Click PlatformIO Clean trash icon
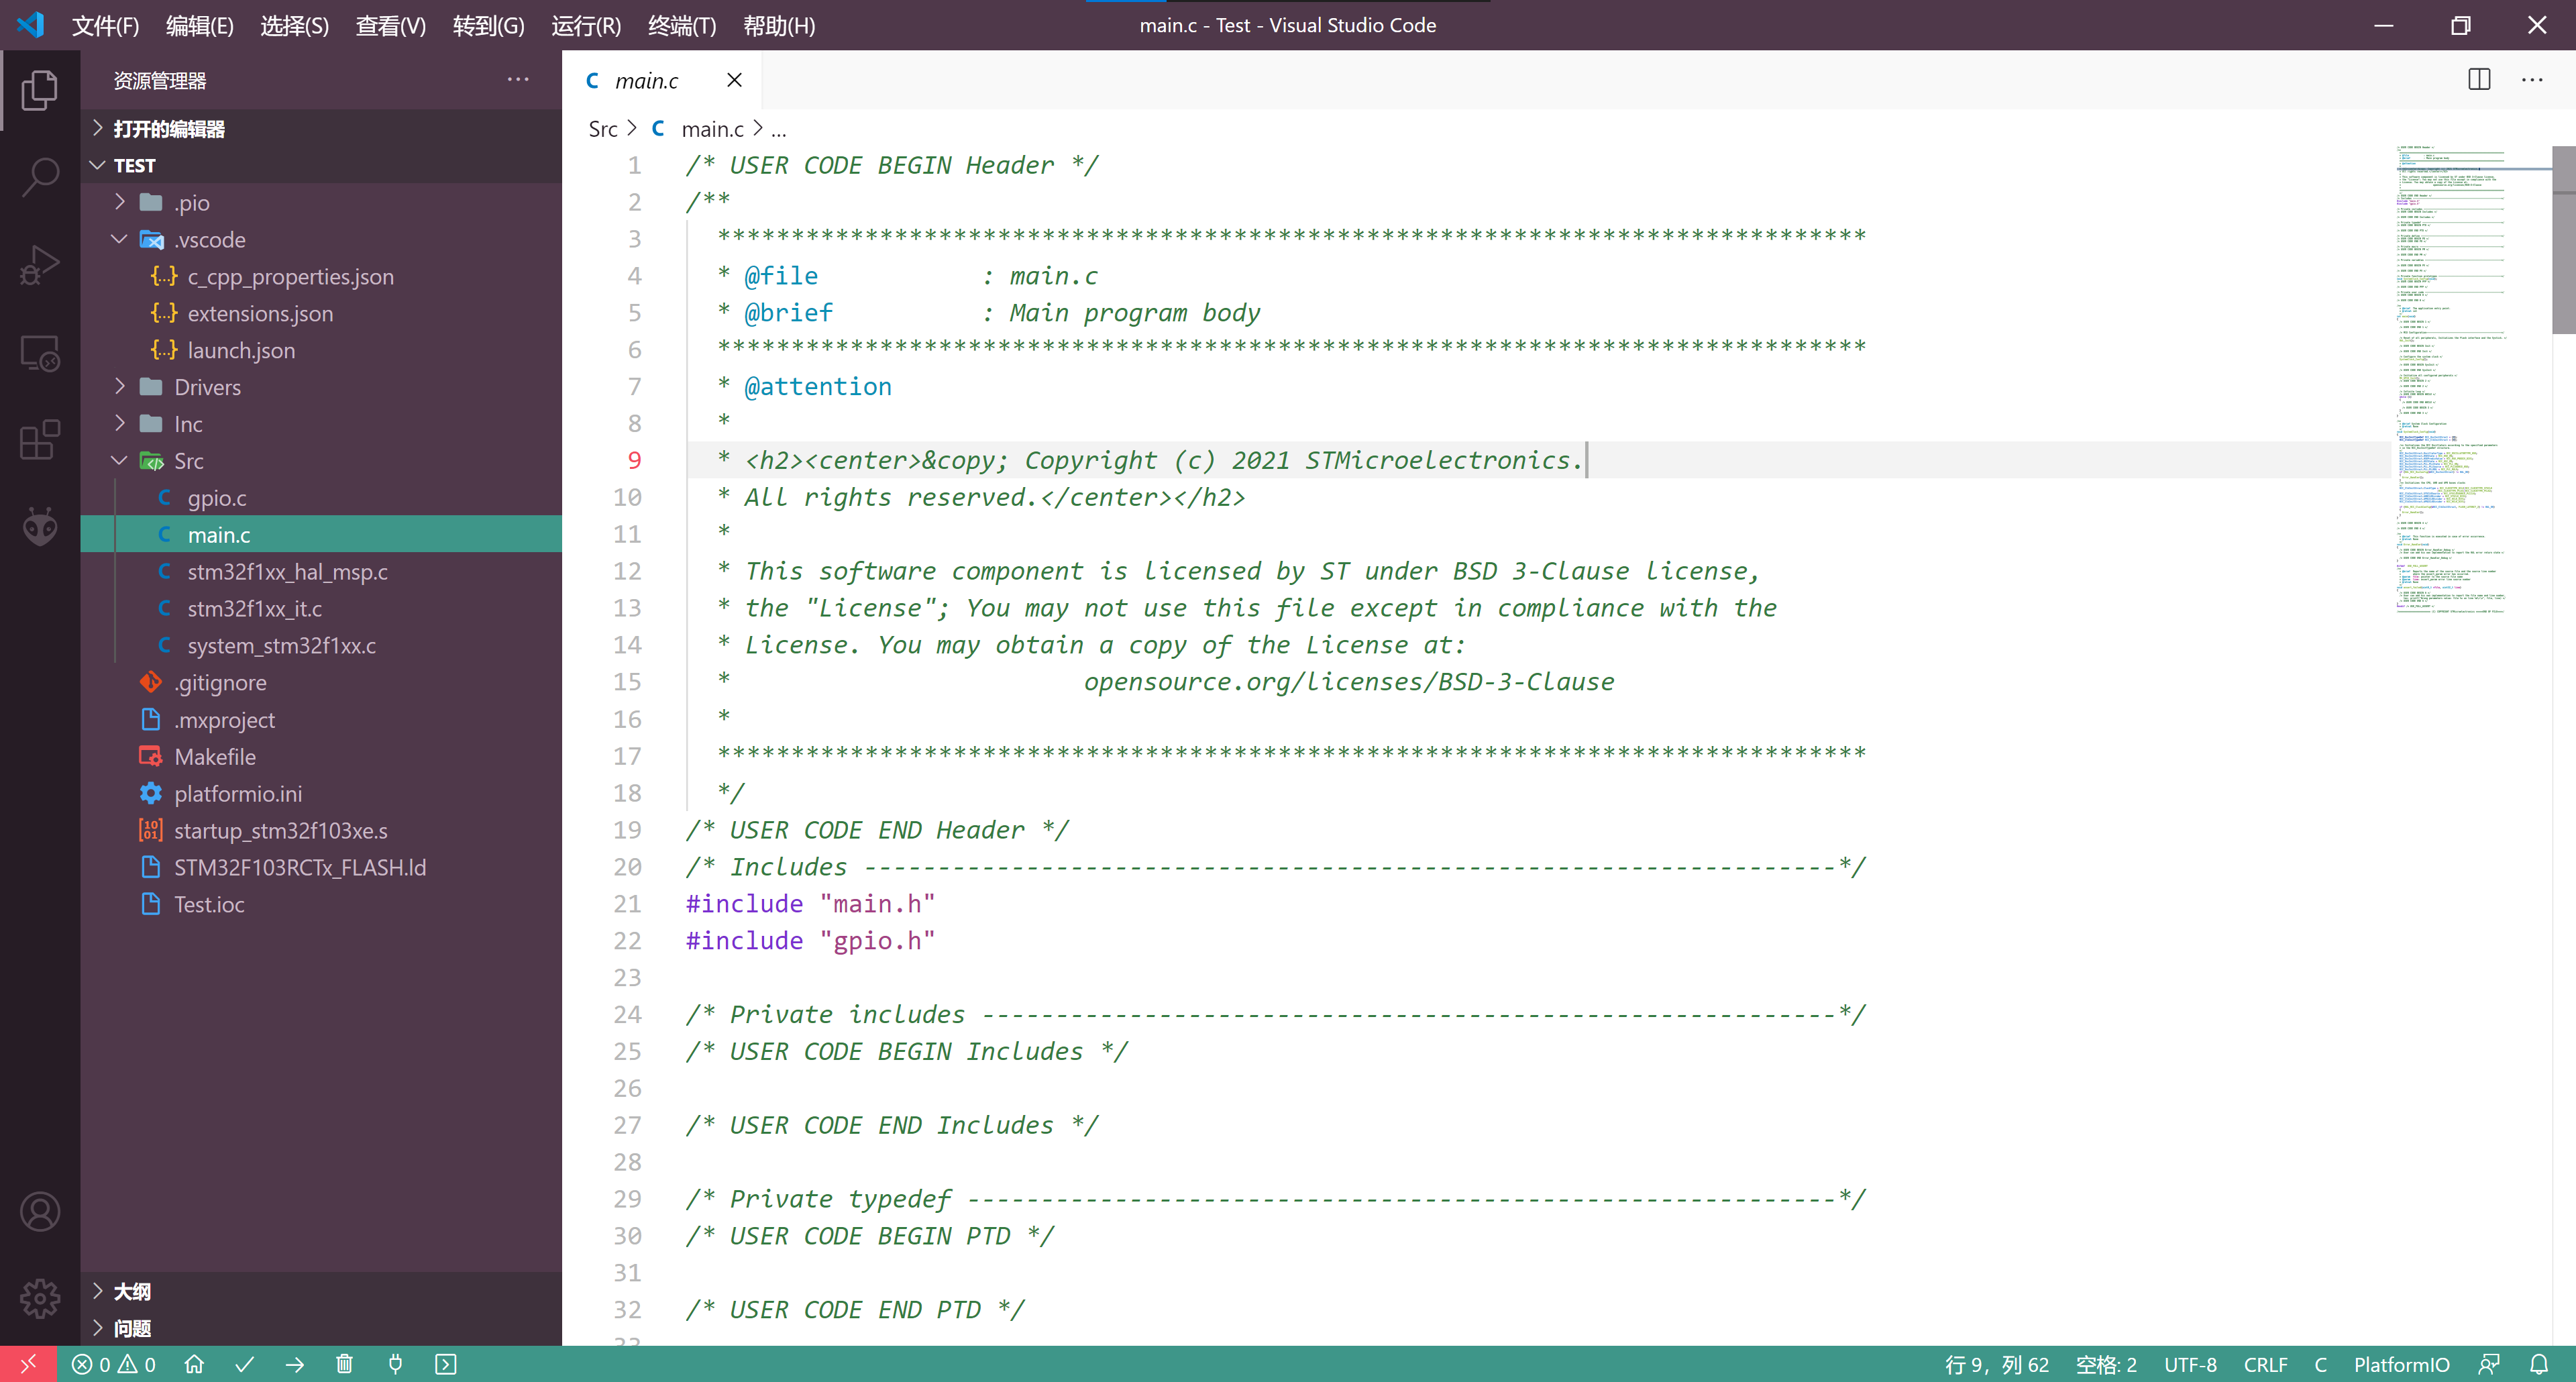The image size is (2576, 1382). (344, 1364)
